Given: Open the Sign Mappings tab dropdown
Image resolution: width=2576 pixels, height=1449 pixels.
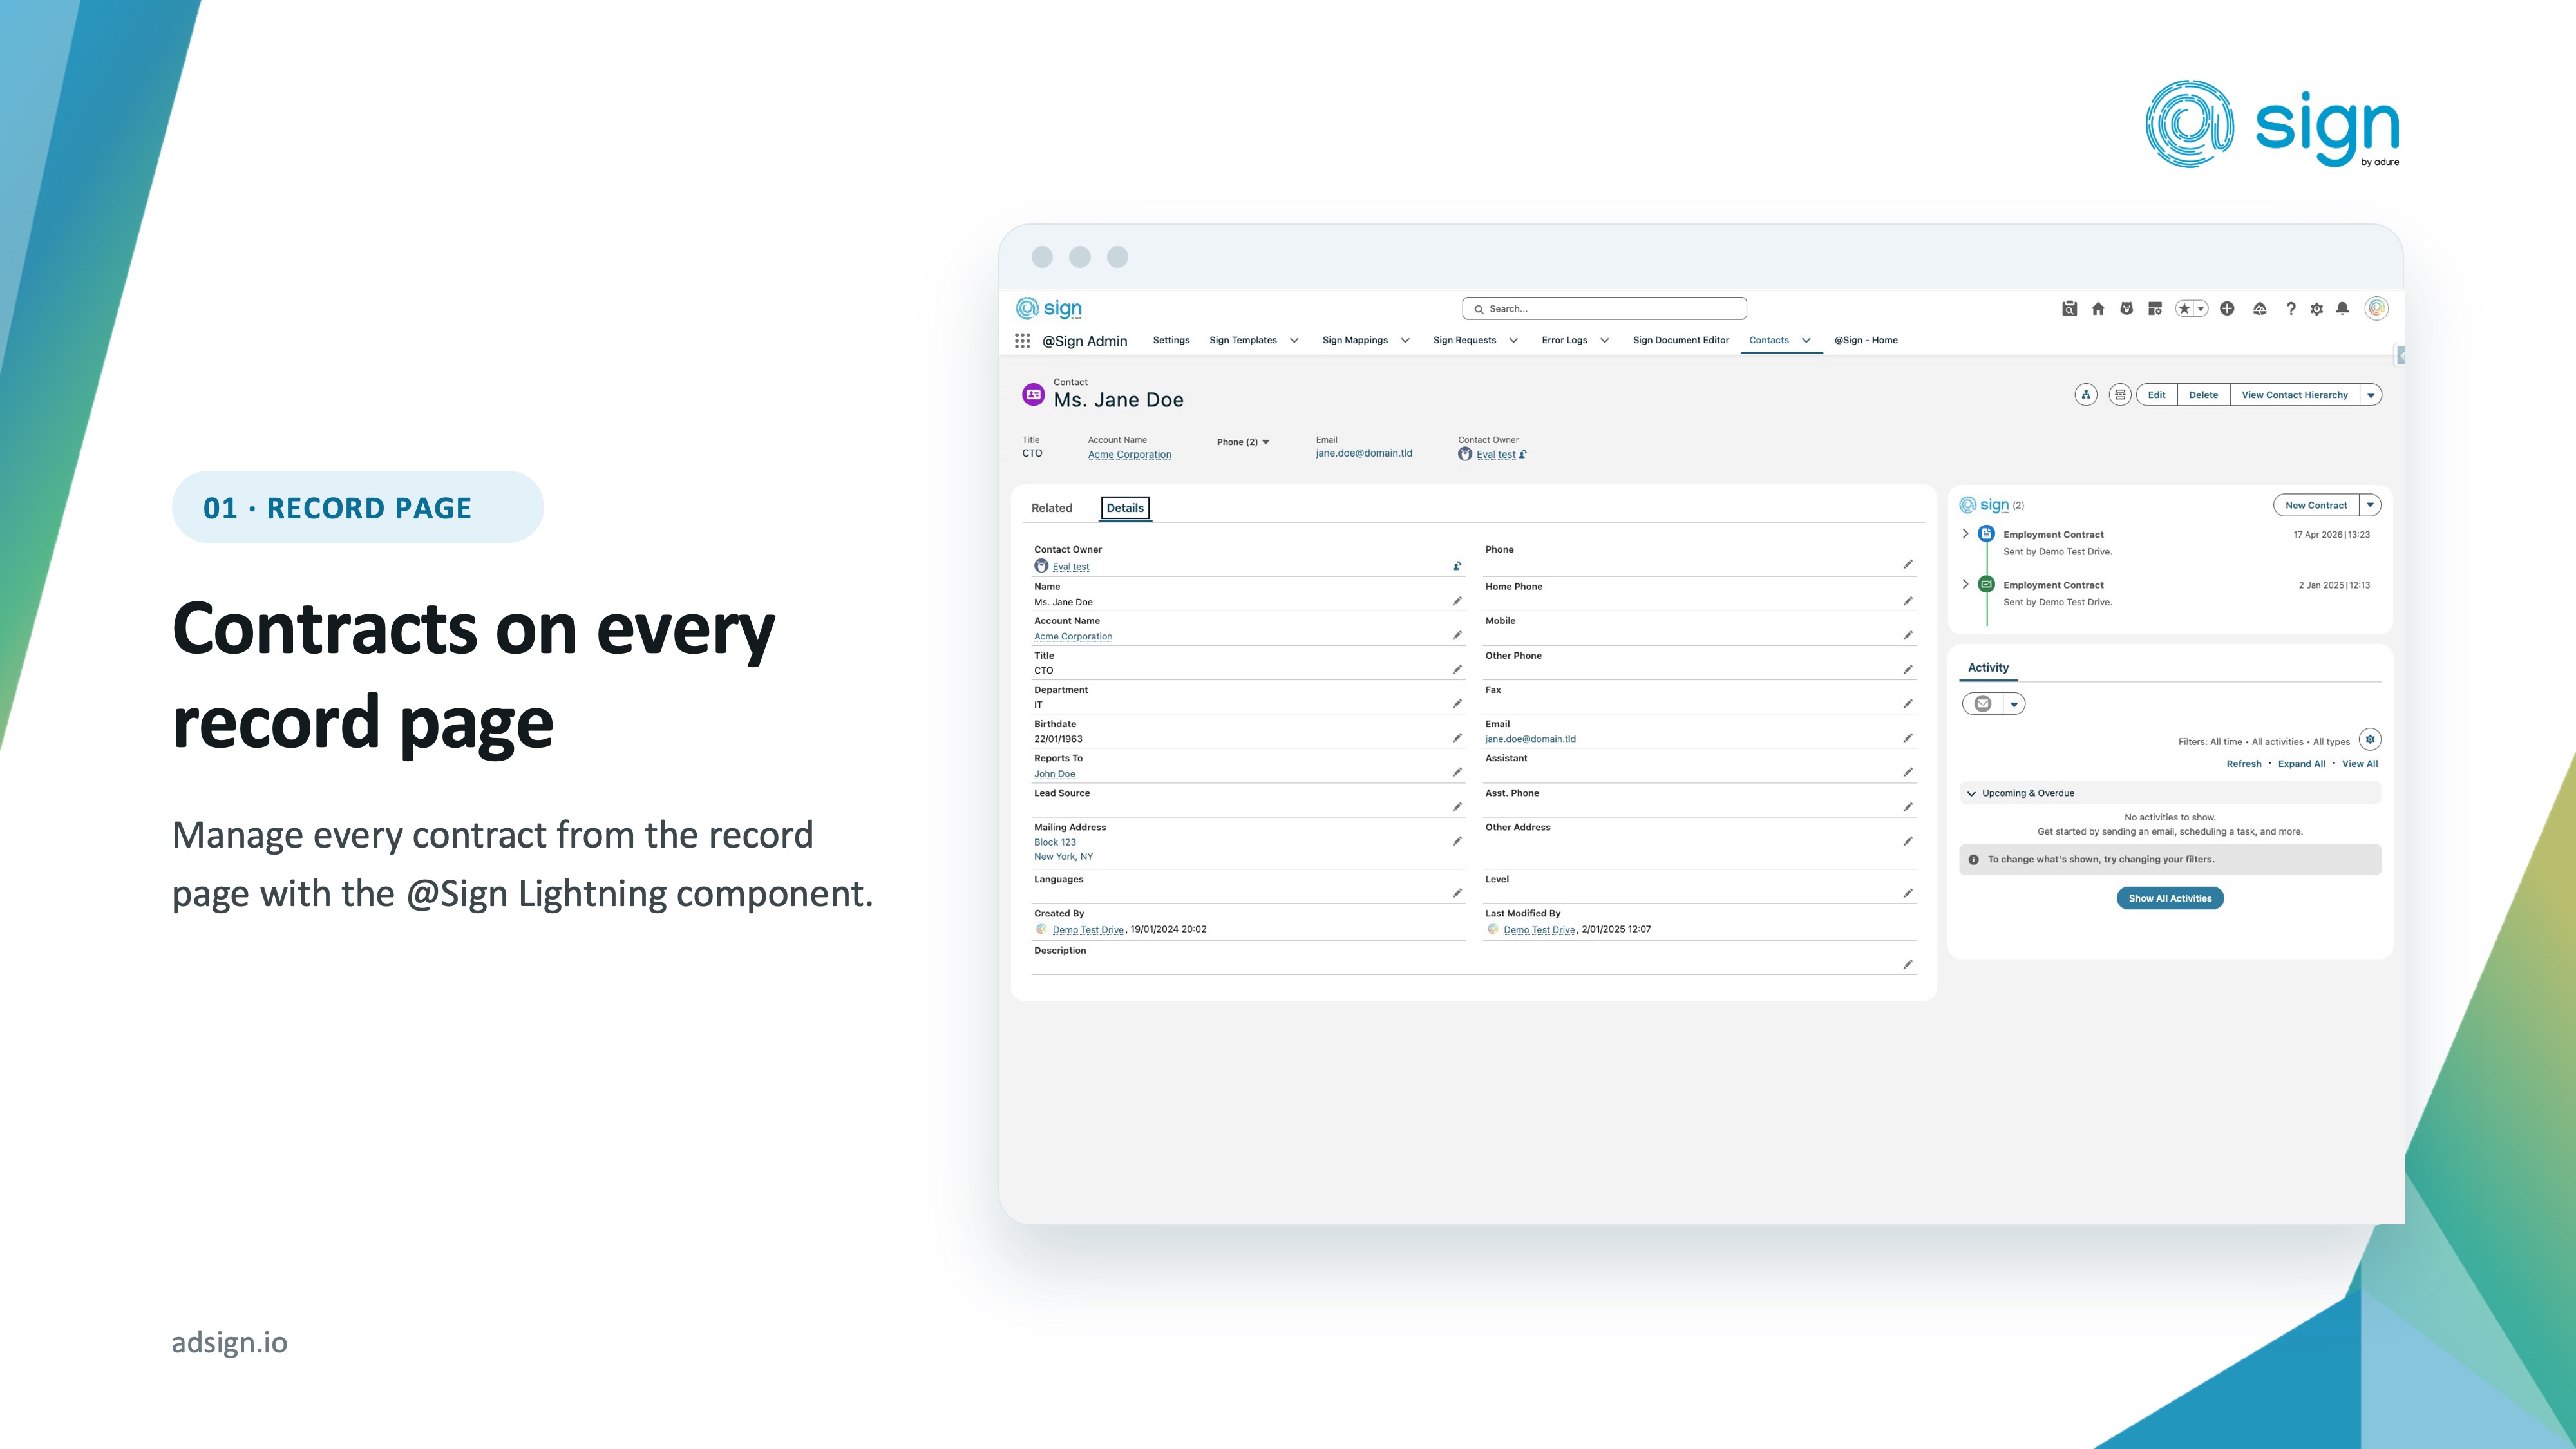Looking at the screenshot, I should tap(1405, 341).
